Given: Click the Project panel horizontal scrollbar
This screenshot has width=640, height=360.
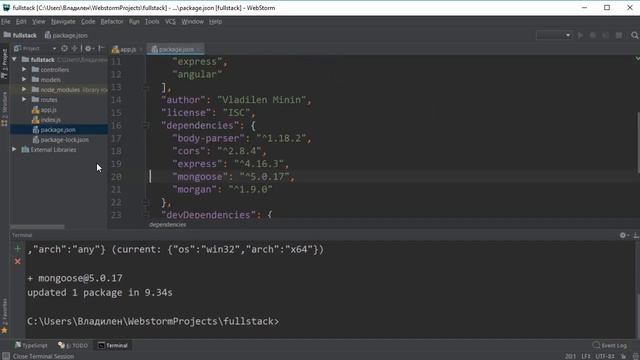Looking at the screenshot, I should tap(37, 227).
